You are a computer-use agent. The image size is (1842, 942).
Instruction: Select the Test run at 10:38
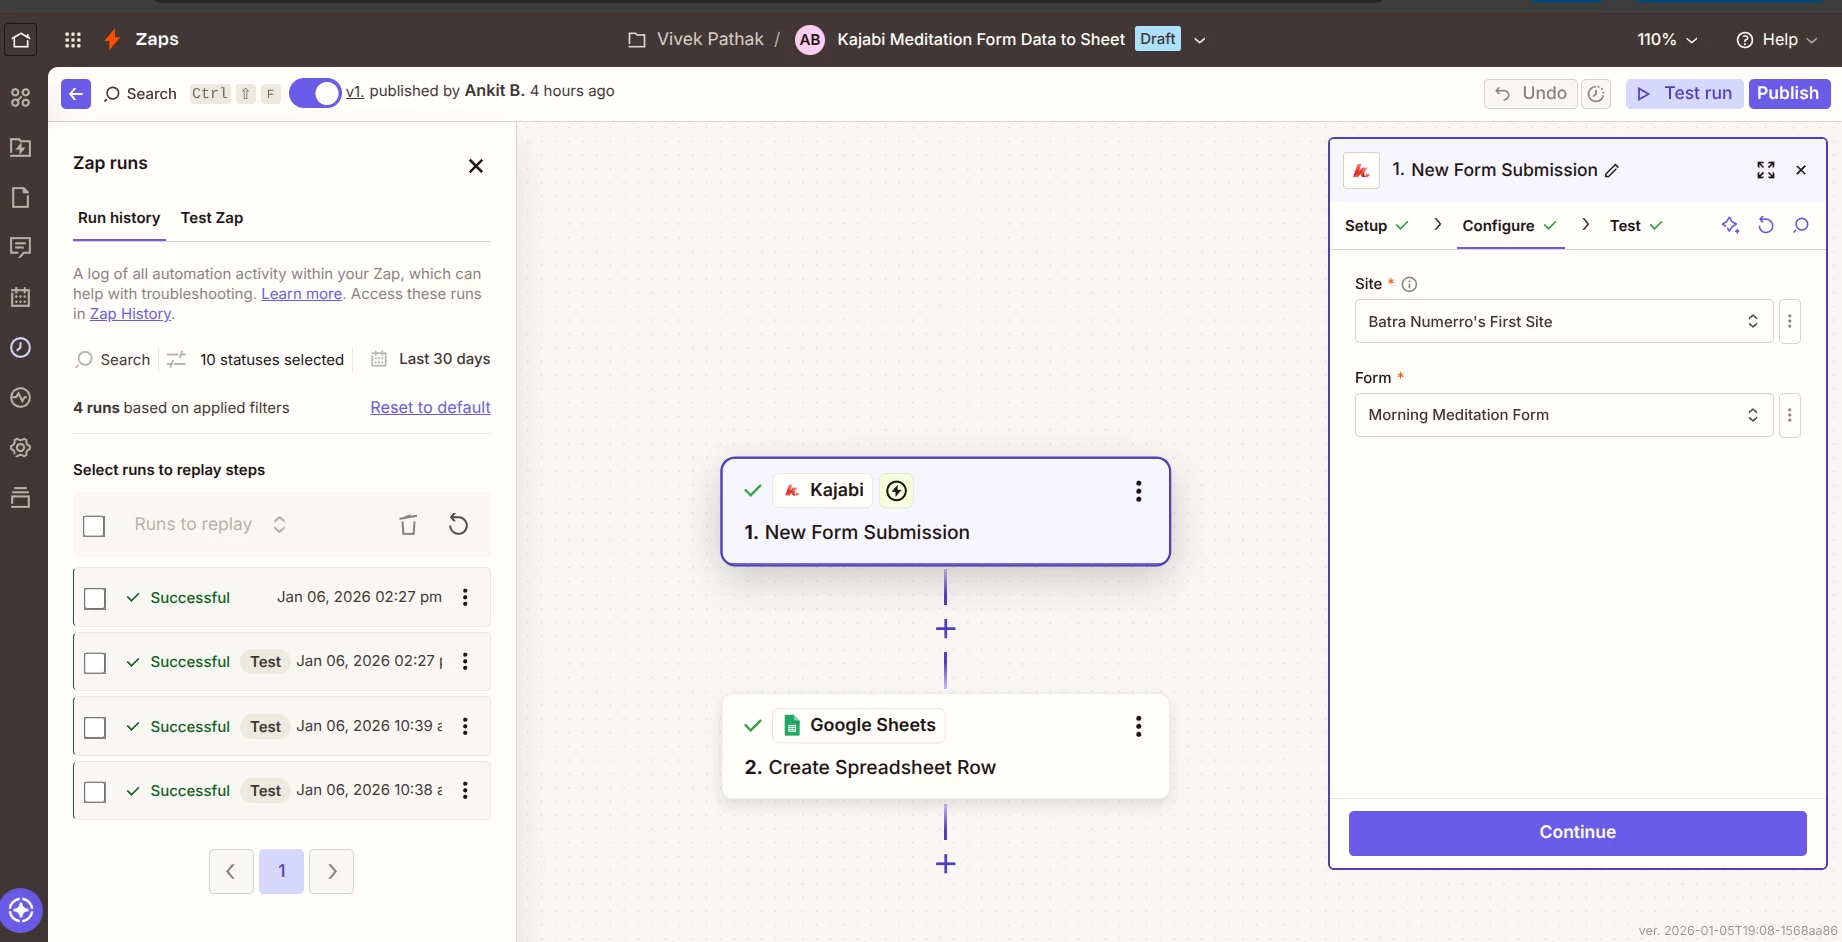(95, 792)
